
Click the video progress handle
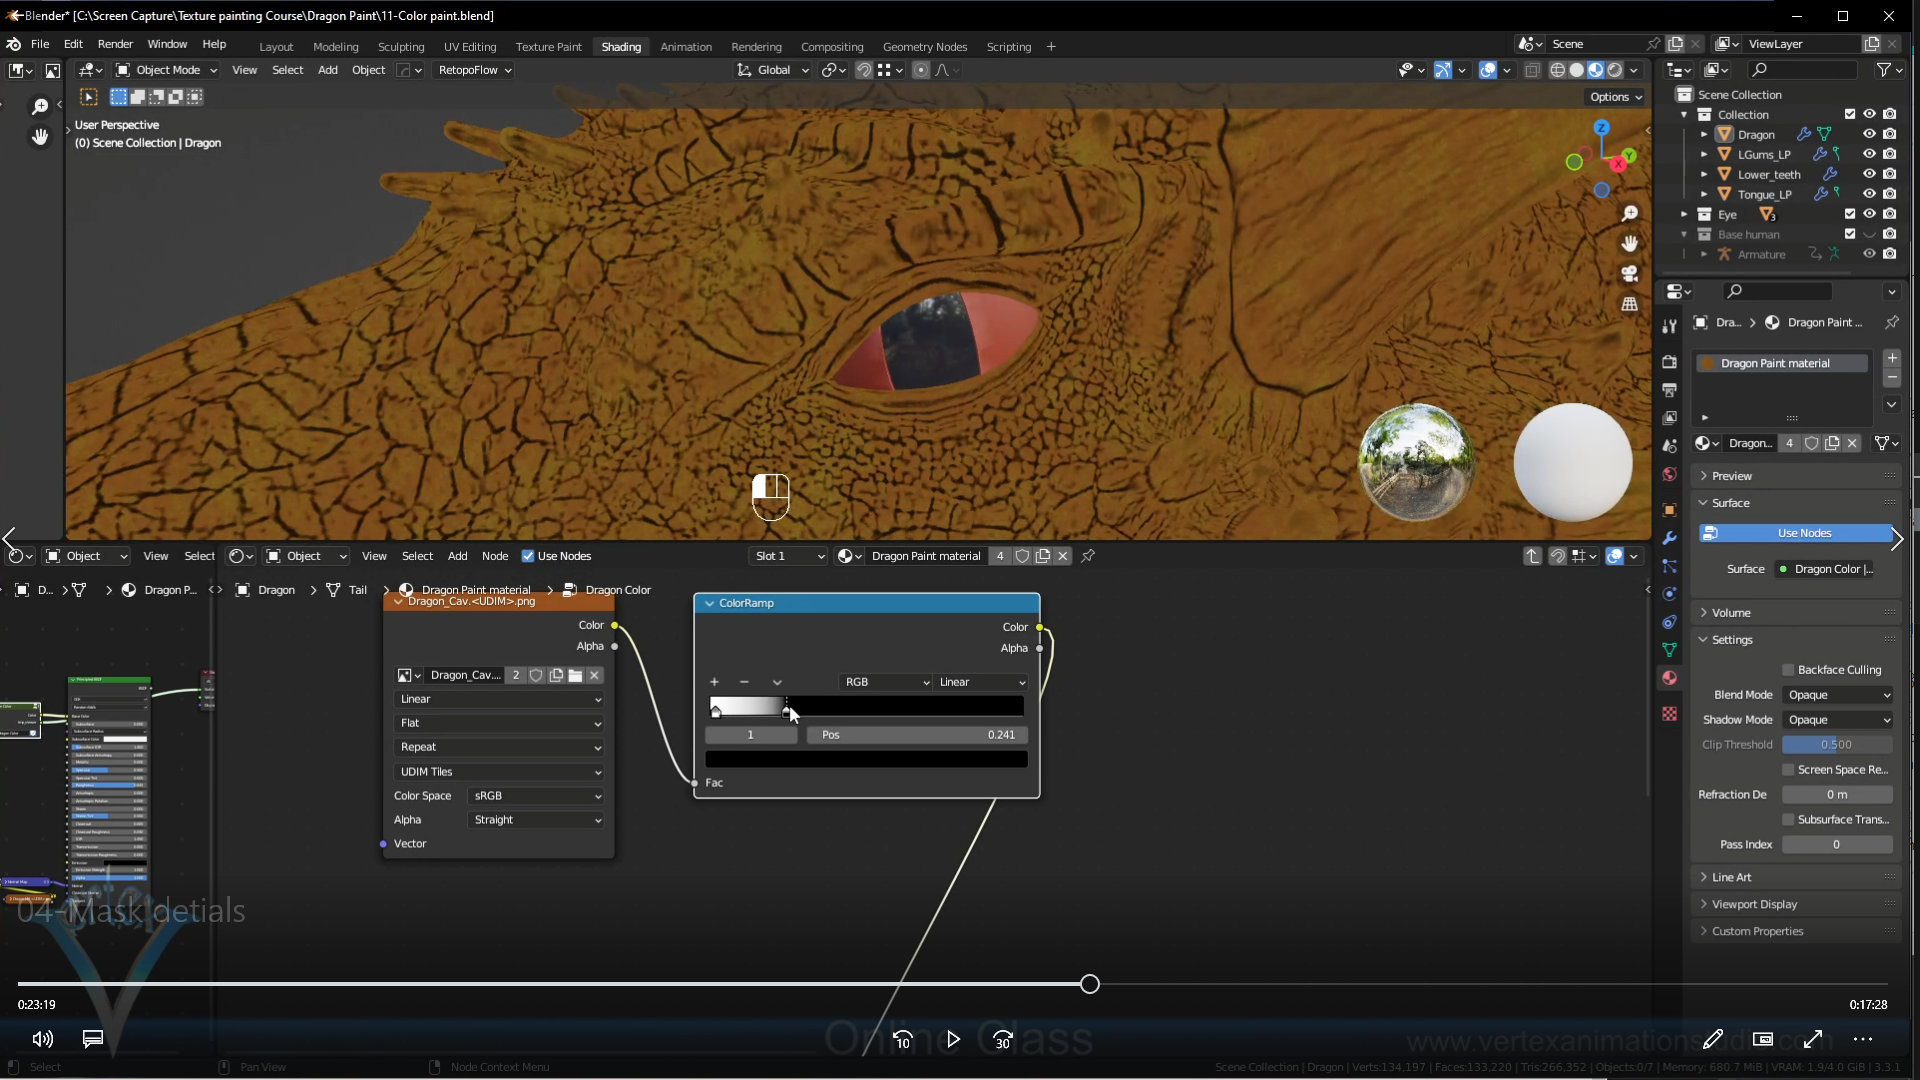[1090, 984]
